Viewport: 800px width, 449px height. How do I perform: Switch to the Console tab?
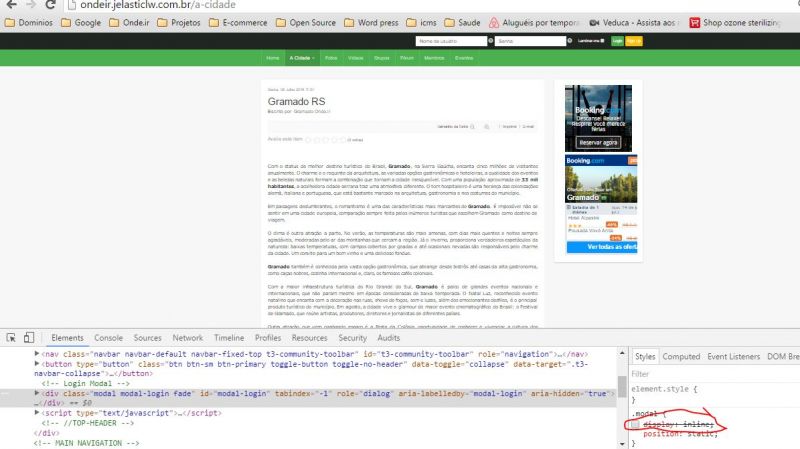(x=108, y=338)
